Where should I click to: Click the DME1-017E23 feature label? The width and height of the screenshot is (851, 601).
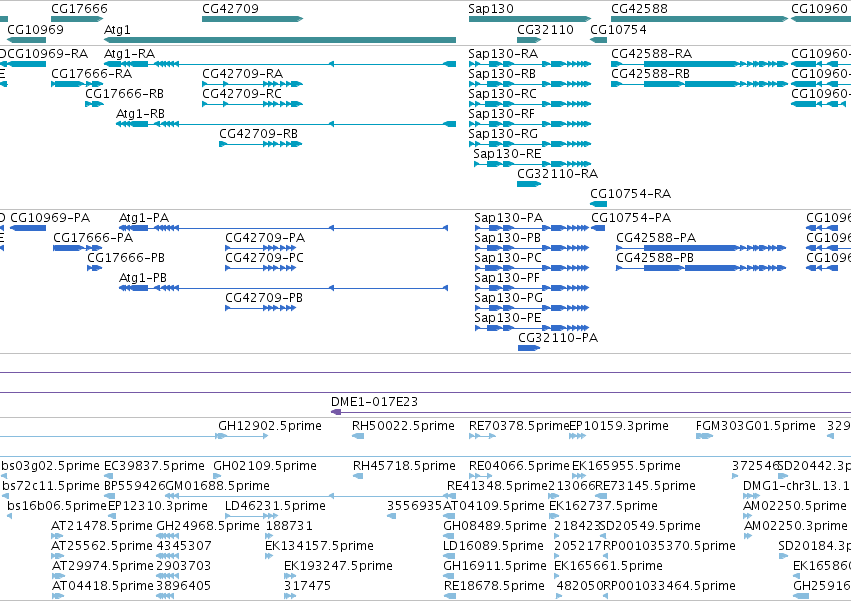(x=374, y=402)
